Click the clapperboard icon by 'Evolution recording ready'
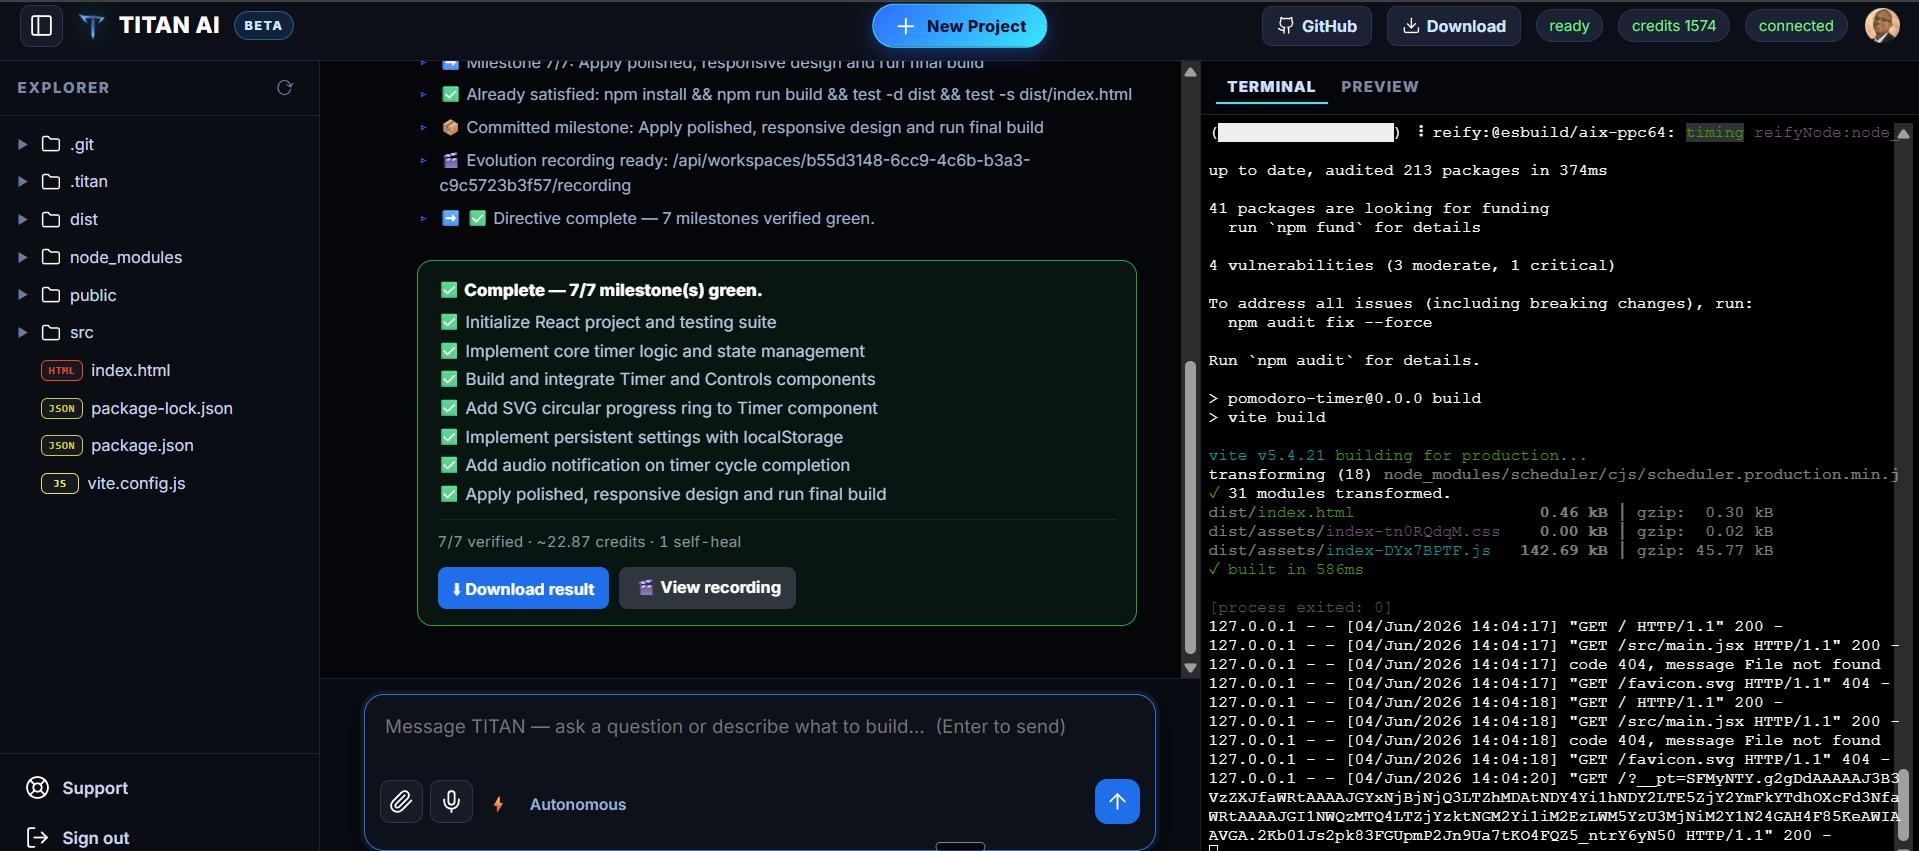 450,160
